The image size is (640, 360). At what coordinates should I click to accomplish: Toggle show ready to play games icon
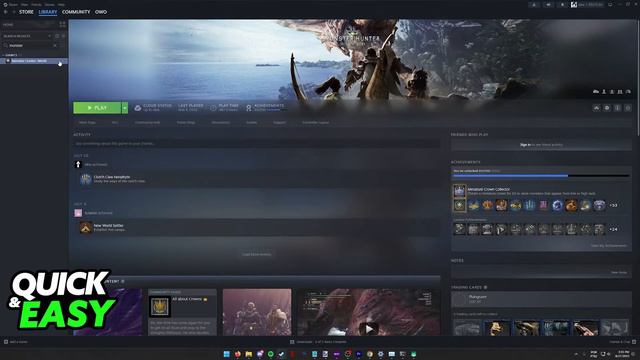(x=63, y=36)
